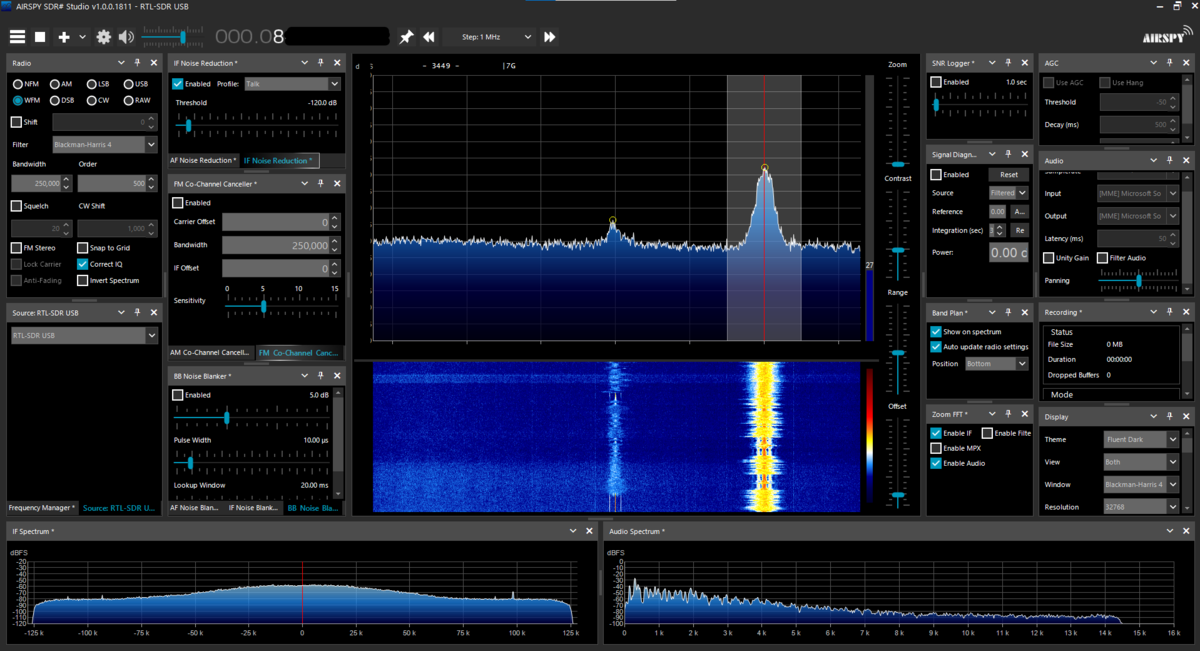The width and height of the screenshot is (1200, 651).
Task: Close the Audio Spectrum panel
Action: (x=1187, y=531)
